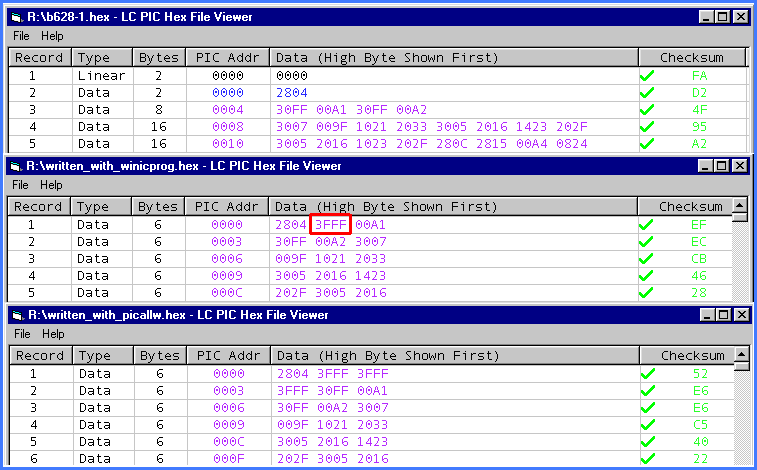Open Help menu in b628-1.hex window
This screenshot has height=470, width=757.
[x=52, y=36]
